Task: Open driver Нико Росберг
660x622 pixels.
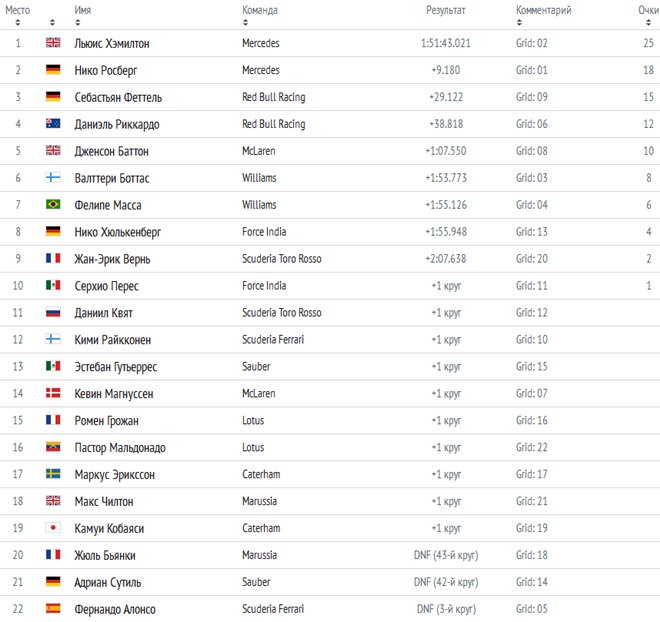Action: point(106,70)
